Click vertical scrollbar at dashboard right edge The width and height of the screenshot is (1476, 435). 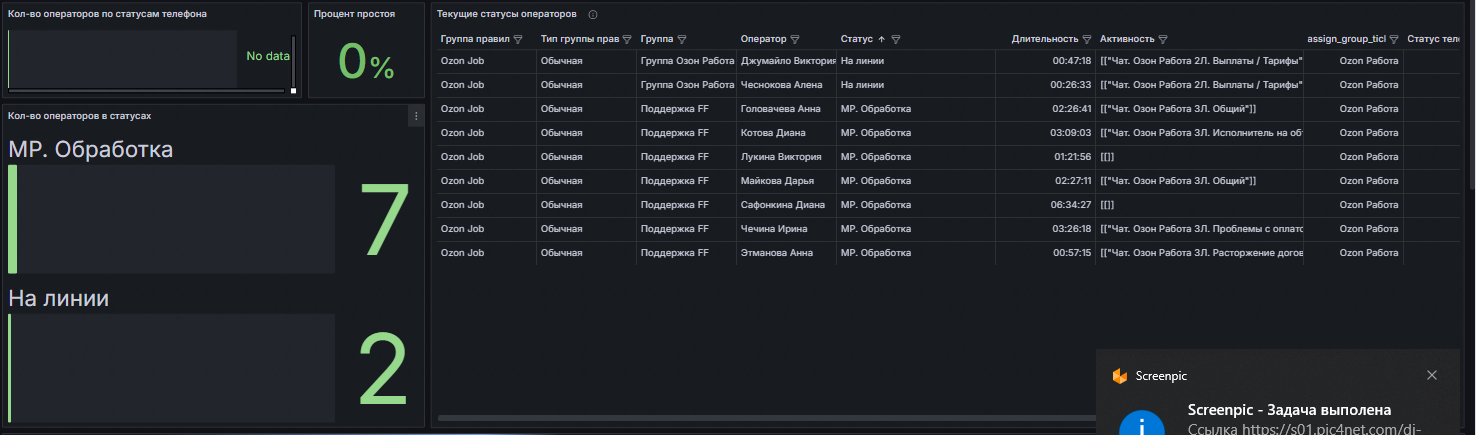tap(1472, 95)
